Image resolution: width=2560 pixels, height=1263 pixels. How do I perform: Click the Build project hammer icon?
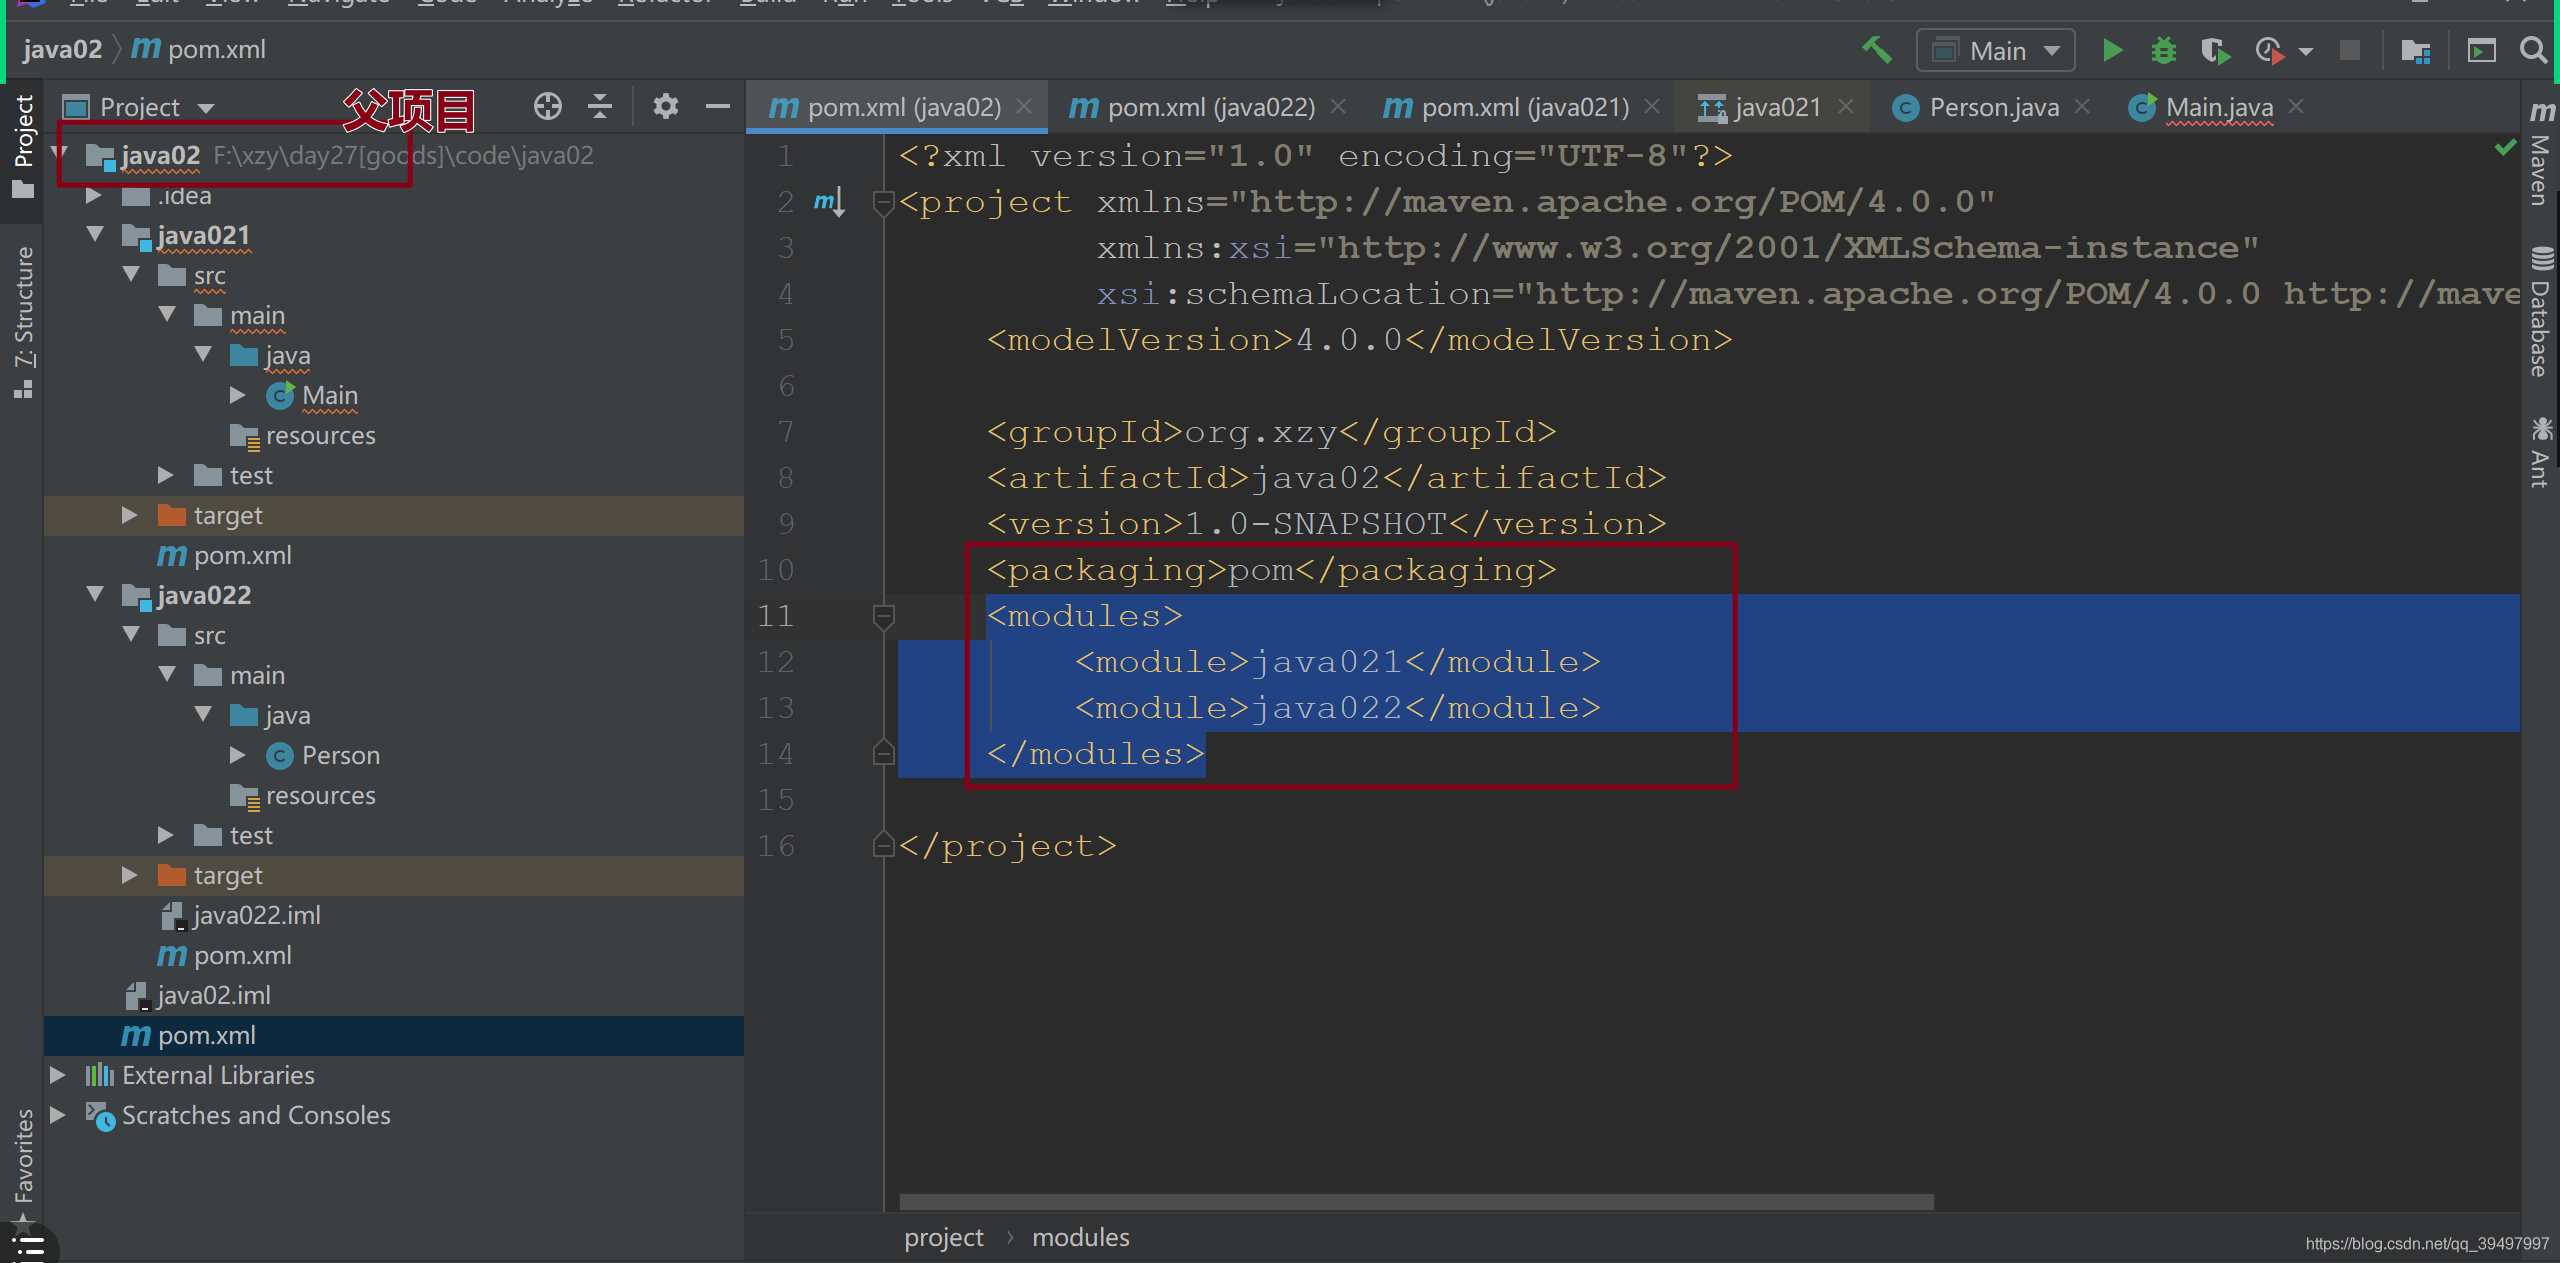point(1876,50)
